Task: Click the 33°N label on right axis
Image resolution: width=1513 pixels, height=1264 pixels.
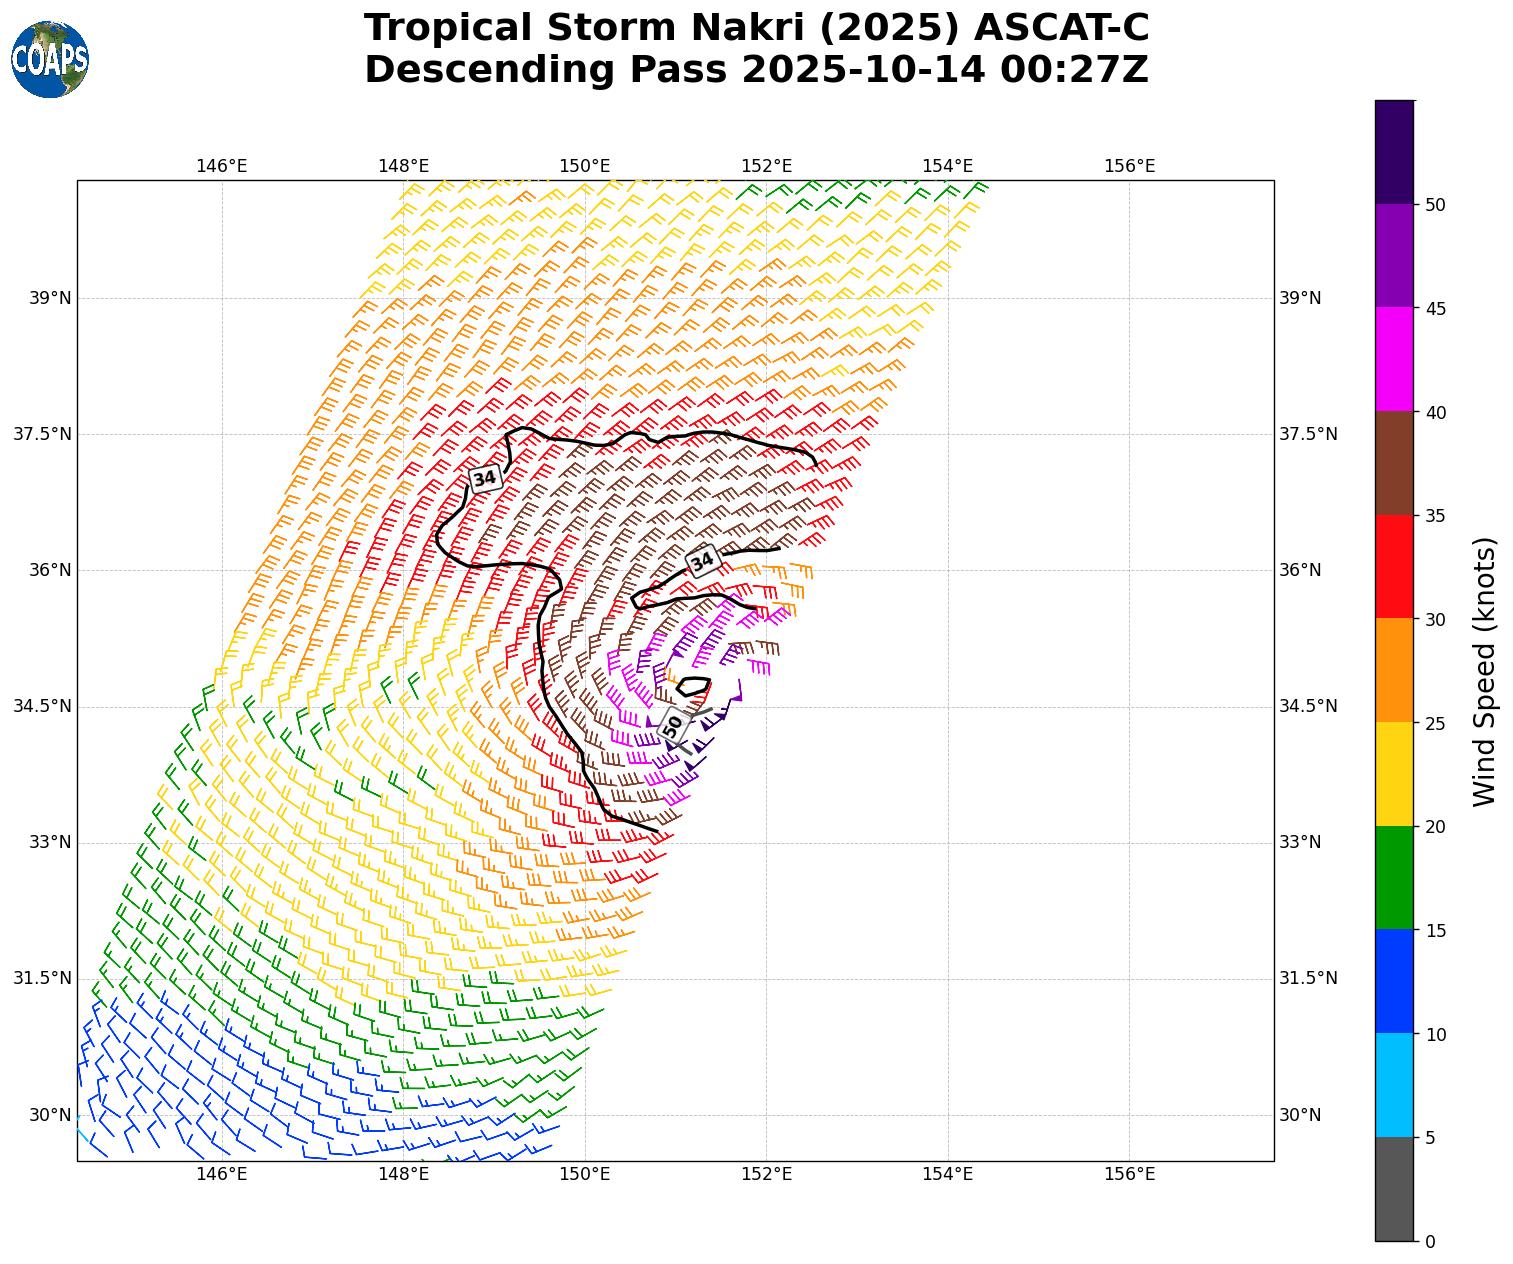Action: click(1300, 842)
